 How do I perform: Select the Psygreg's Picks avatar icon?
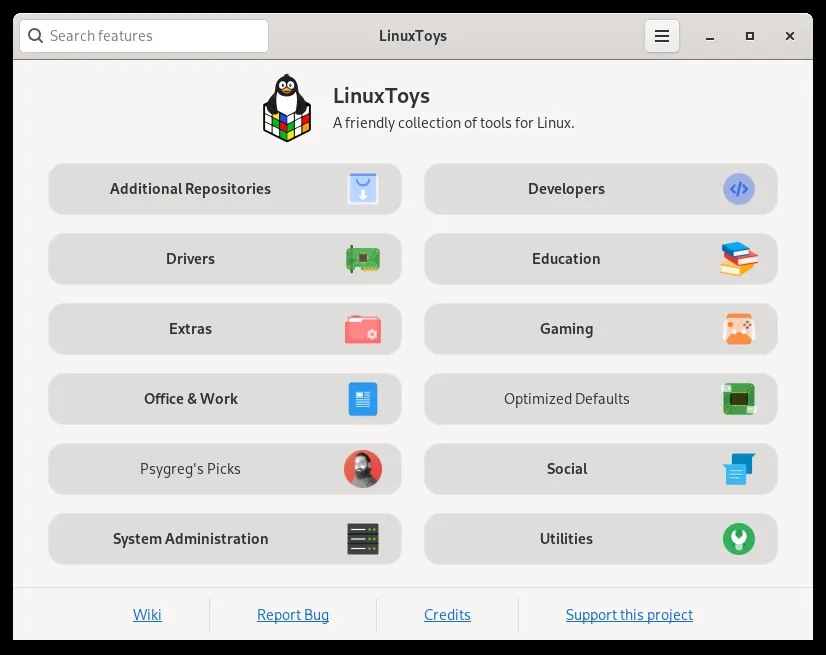click(x=364, y=468)
